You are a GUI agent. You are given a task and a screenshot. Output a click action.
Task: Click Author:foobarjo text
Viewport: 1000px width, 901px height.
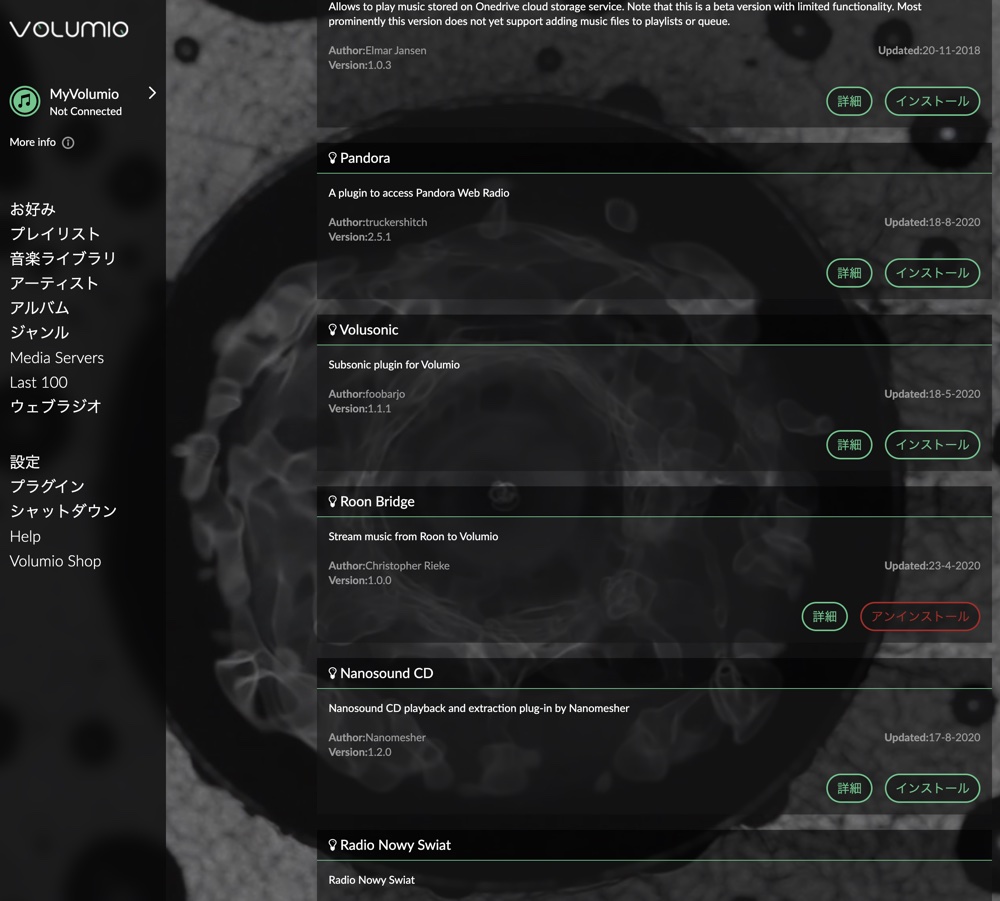tap(366, 394)
